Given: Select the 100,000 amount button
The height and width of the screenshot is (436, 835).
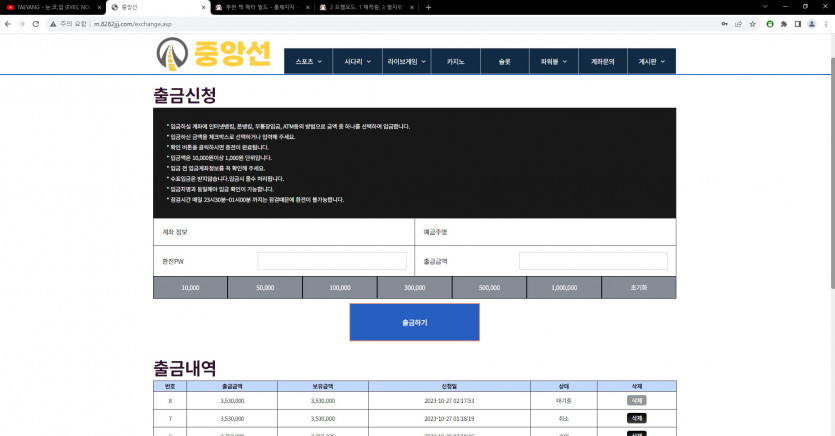Looking at the screenshot, I should tap(340, 287).
